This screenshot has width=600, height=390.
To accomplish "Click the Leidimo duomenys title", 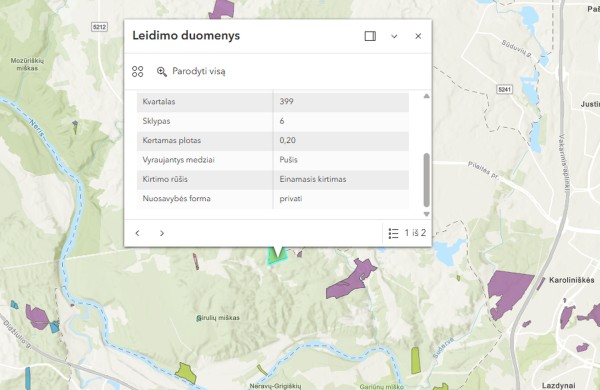I will 186,36.
